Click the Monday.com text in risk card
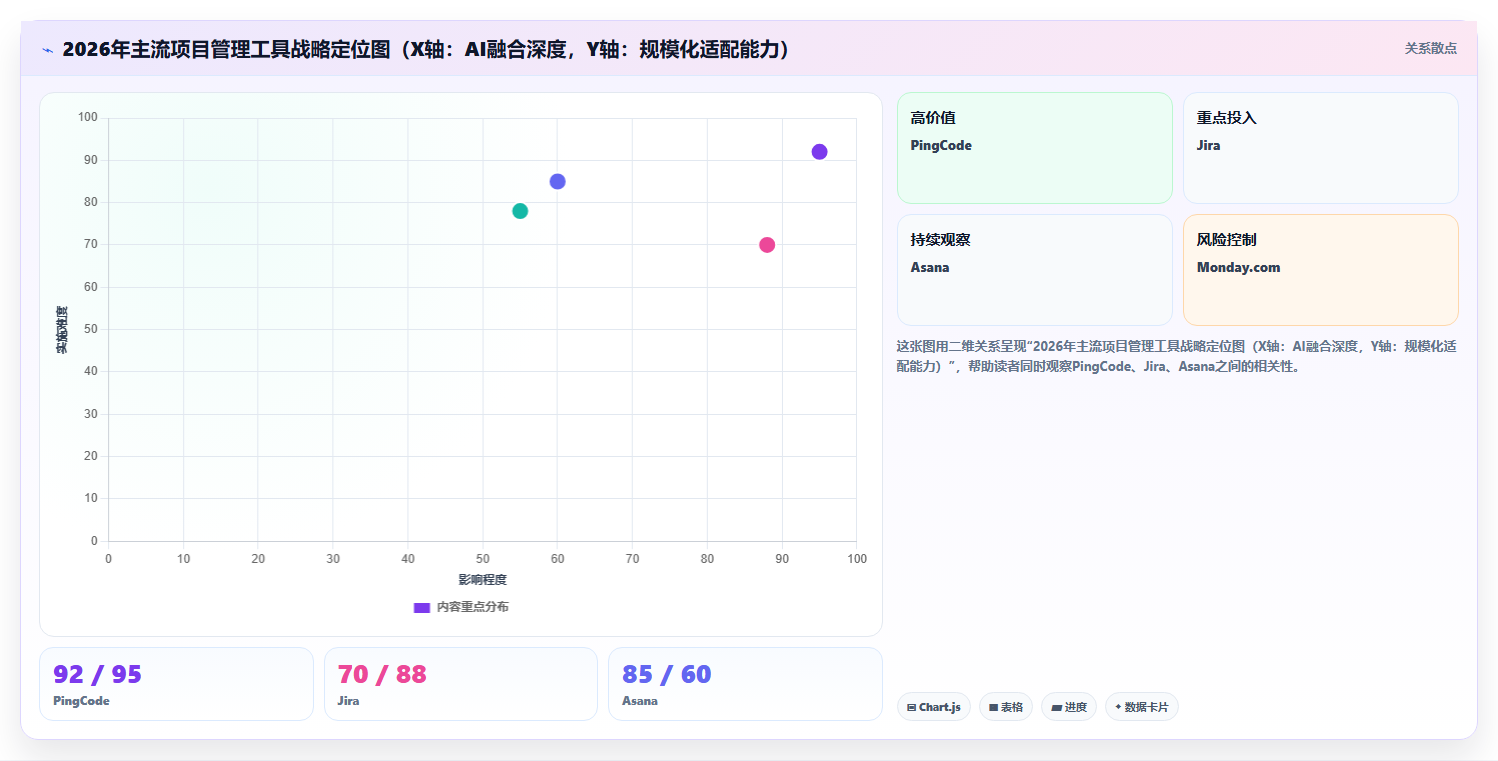Image resolution: width=1498 pixels, height=761 pixels. pos(1238,268)
